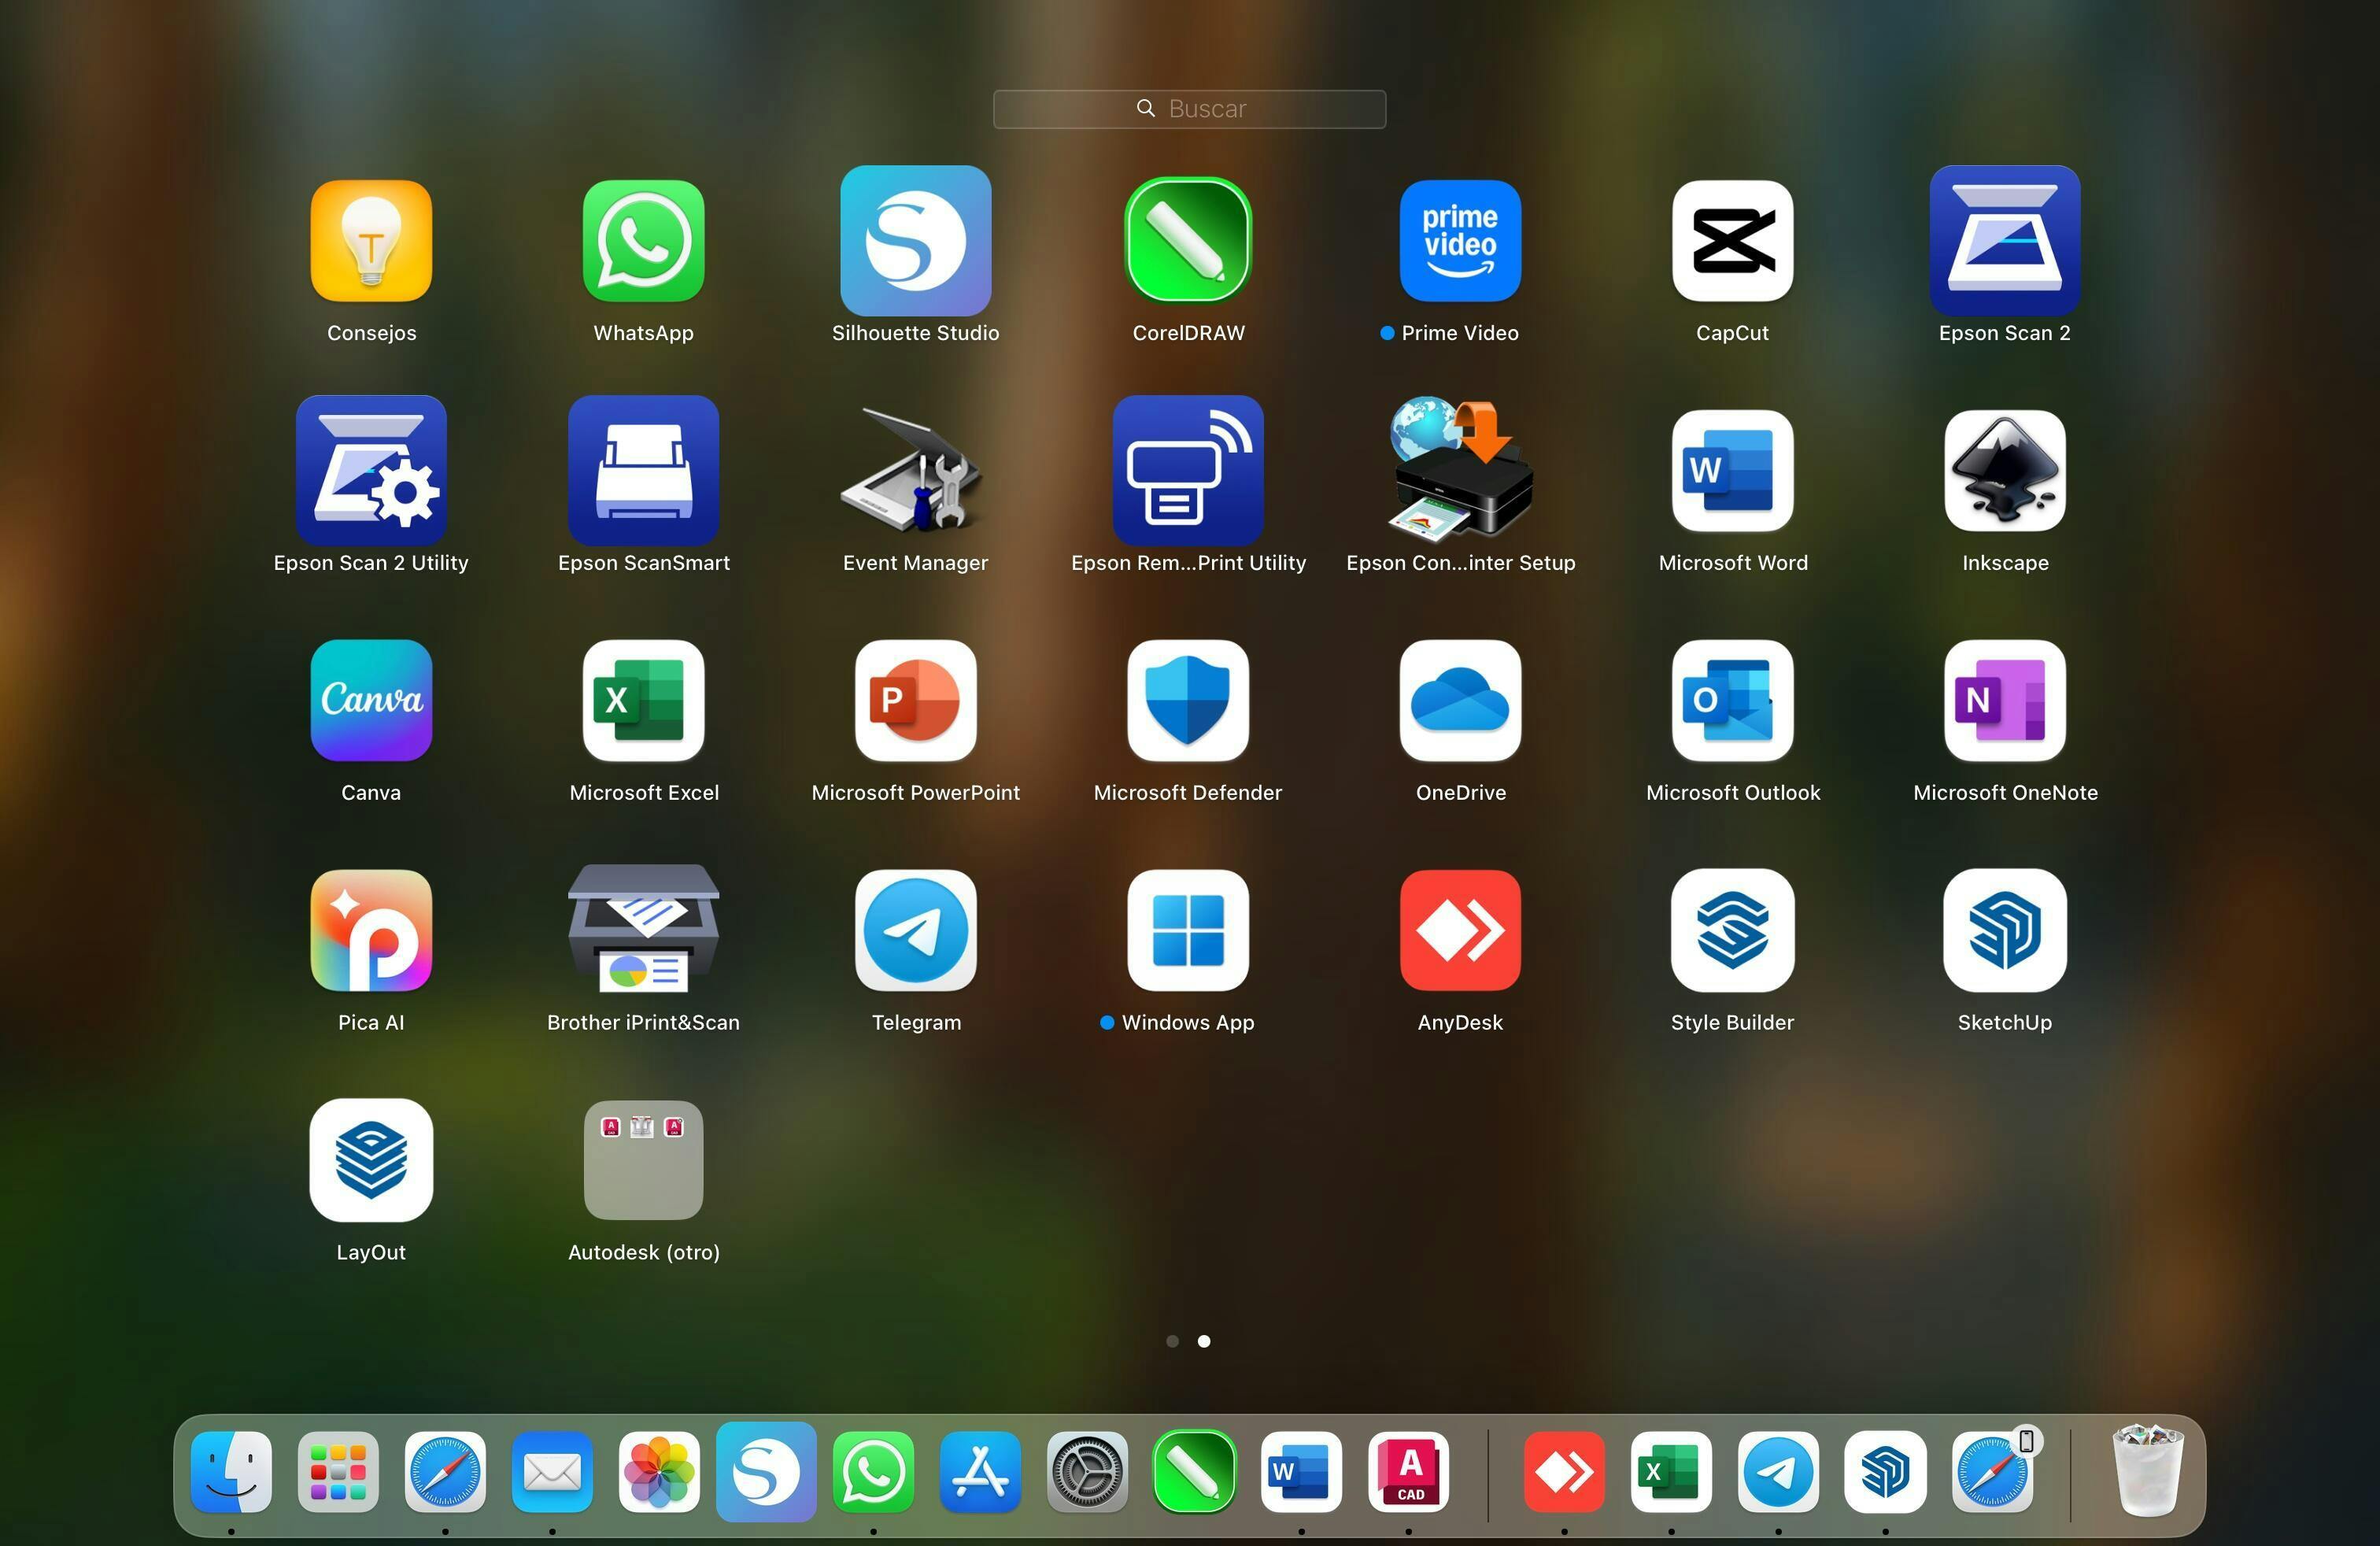Open the CorelDRAW app in Launchpad

pos(1188,241)
